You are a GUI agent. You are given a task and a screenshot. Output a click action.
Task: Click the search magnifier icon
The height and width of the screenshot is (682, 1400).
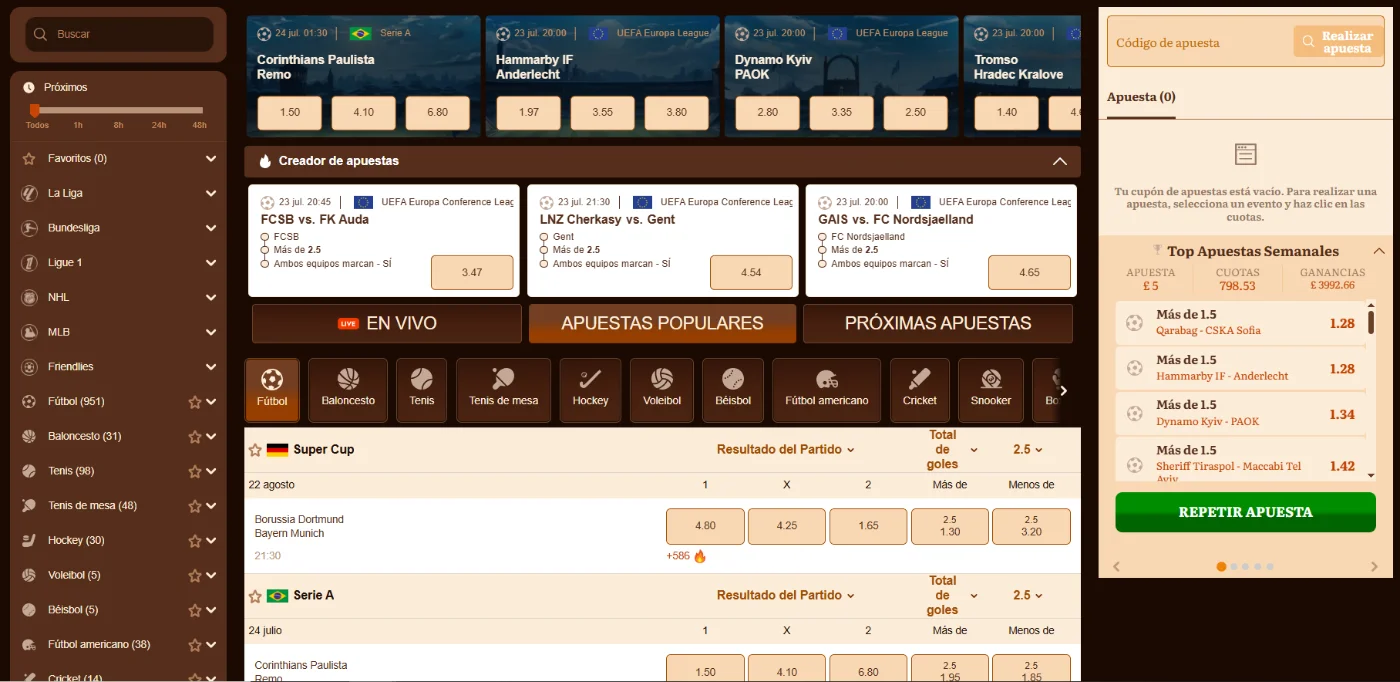40,34
